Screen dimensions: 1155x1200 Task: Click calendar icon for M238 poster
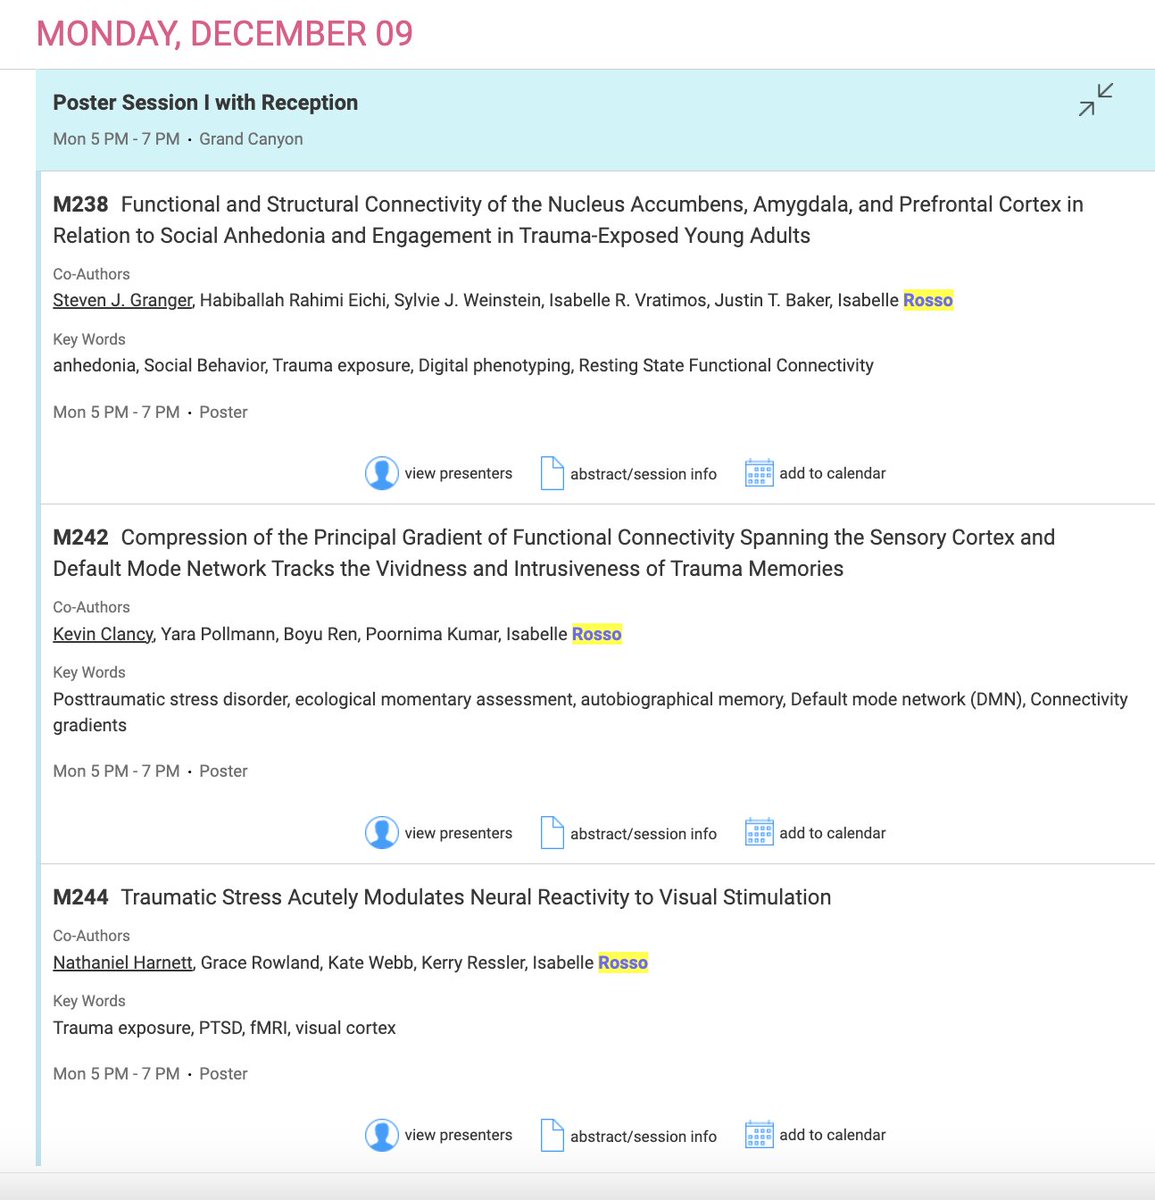tap(759, 473)
